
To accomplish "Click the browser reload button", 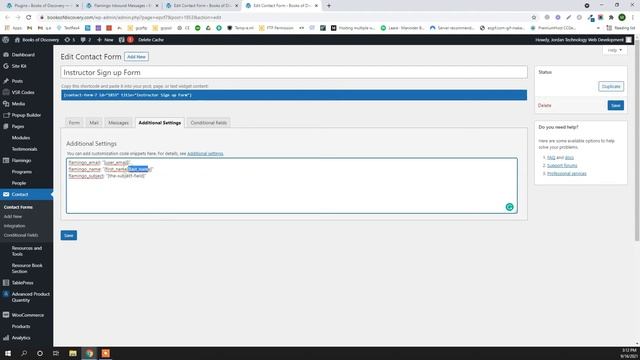I will point(29,18).
